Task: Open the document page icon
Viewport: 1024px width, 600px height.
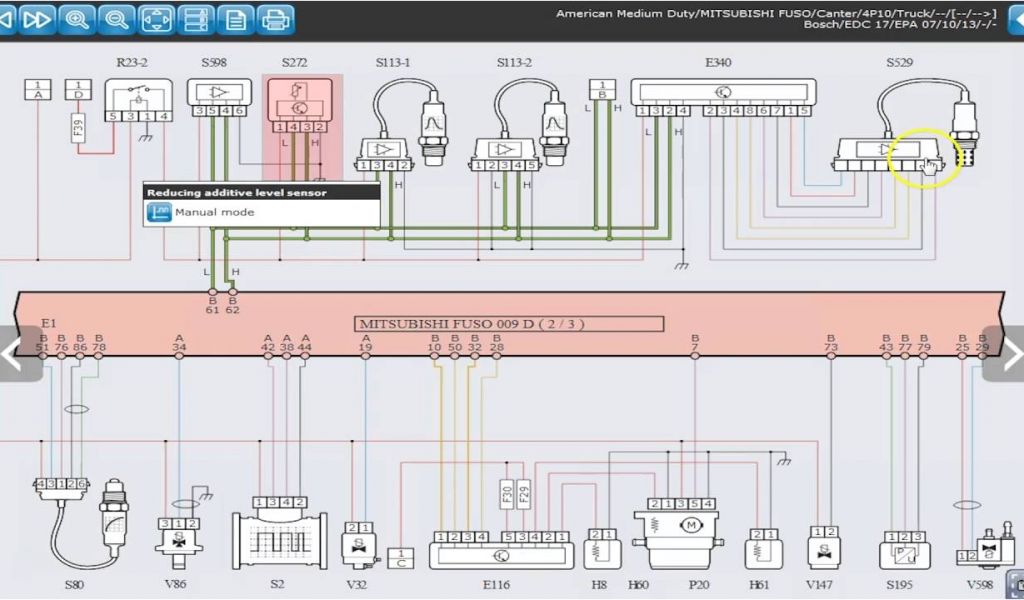Action: [236, 18]
